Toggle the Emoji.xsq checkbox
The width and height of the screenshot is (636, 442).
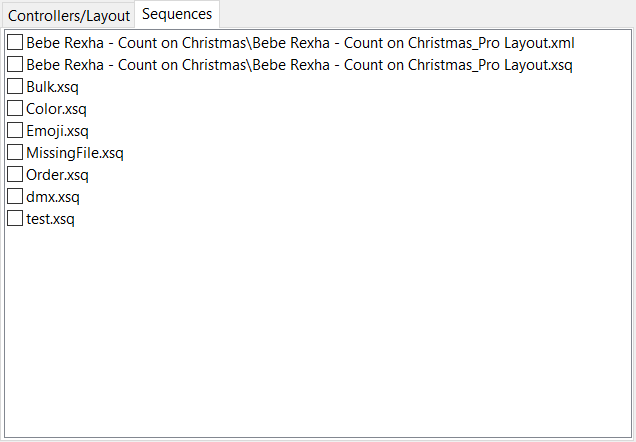(15, 130)
